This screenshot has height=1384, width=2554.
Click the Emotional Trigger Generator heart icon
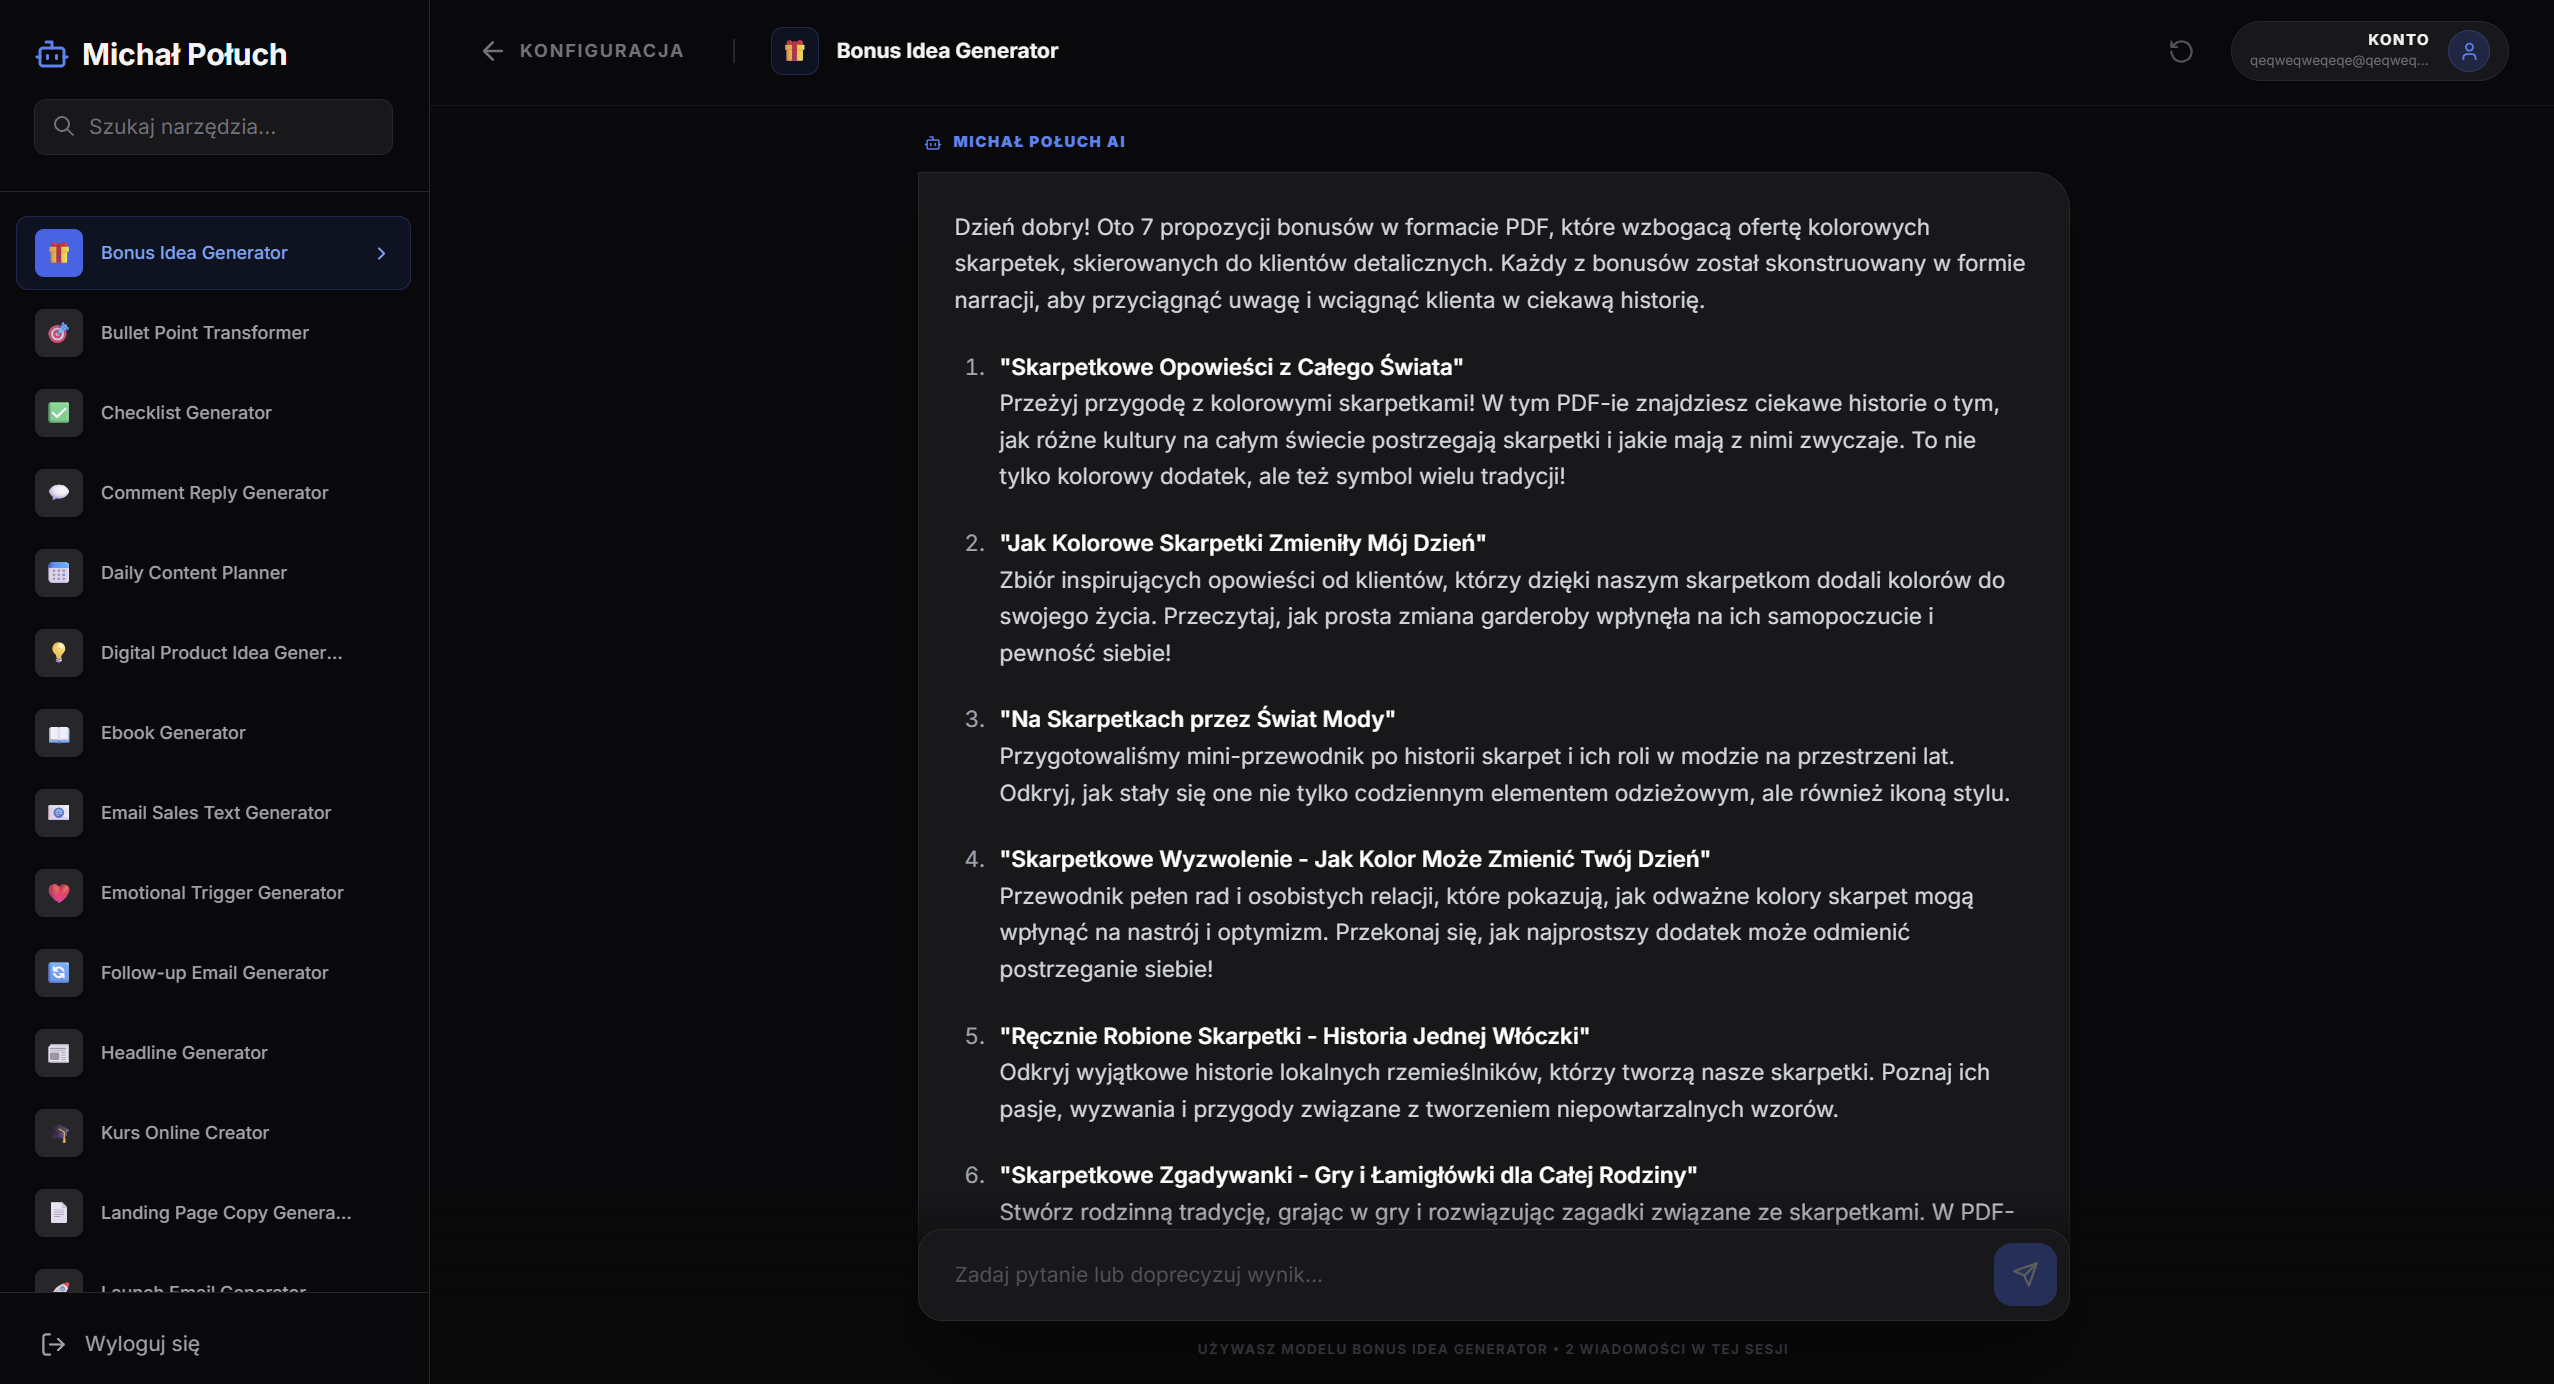(x=59, y=893)
